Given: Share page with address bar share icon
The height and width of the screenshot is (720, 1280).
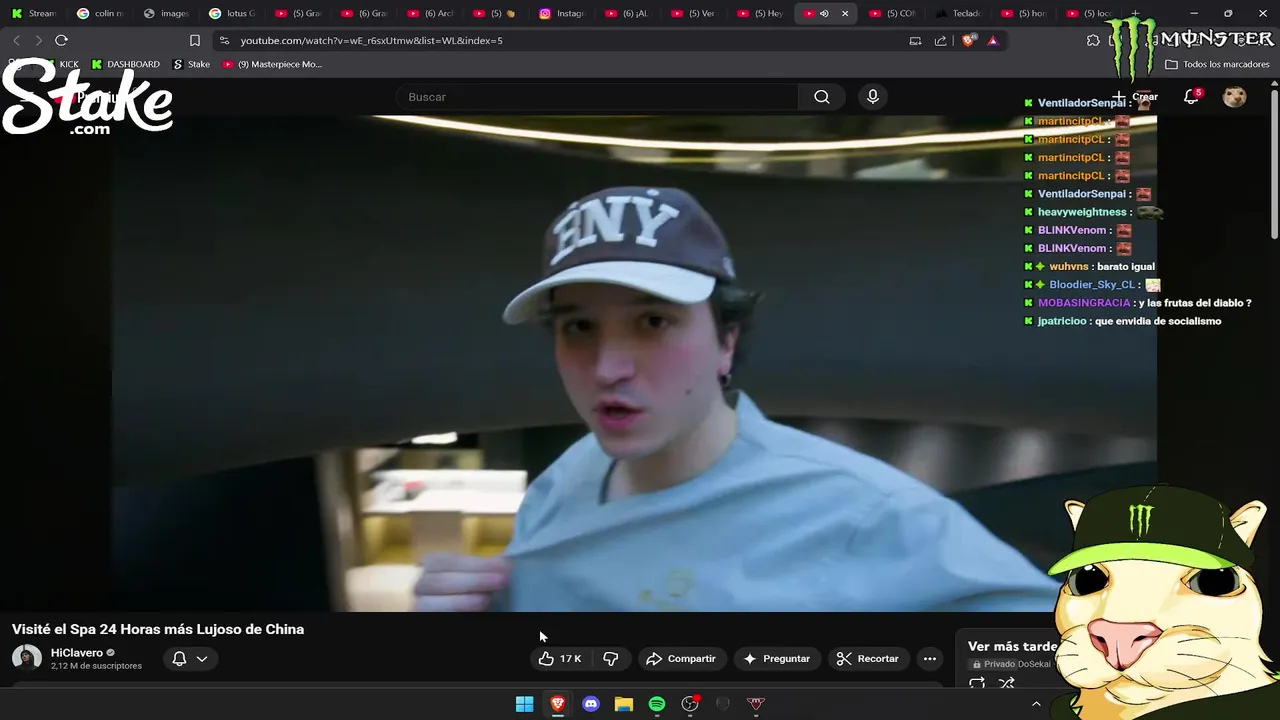Looking at the screenshot, I should click(940, 40).
